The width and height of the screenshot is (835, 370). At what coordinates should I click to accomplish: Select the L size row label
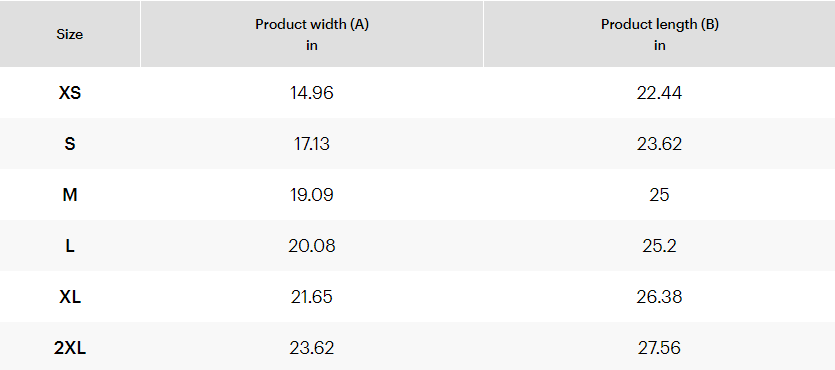coord(70,246)
